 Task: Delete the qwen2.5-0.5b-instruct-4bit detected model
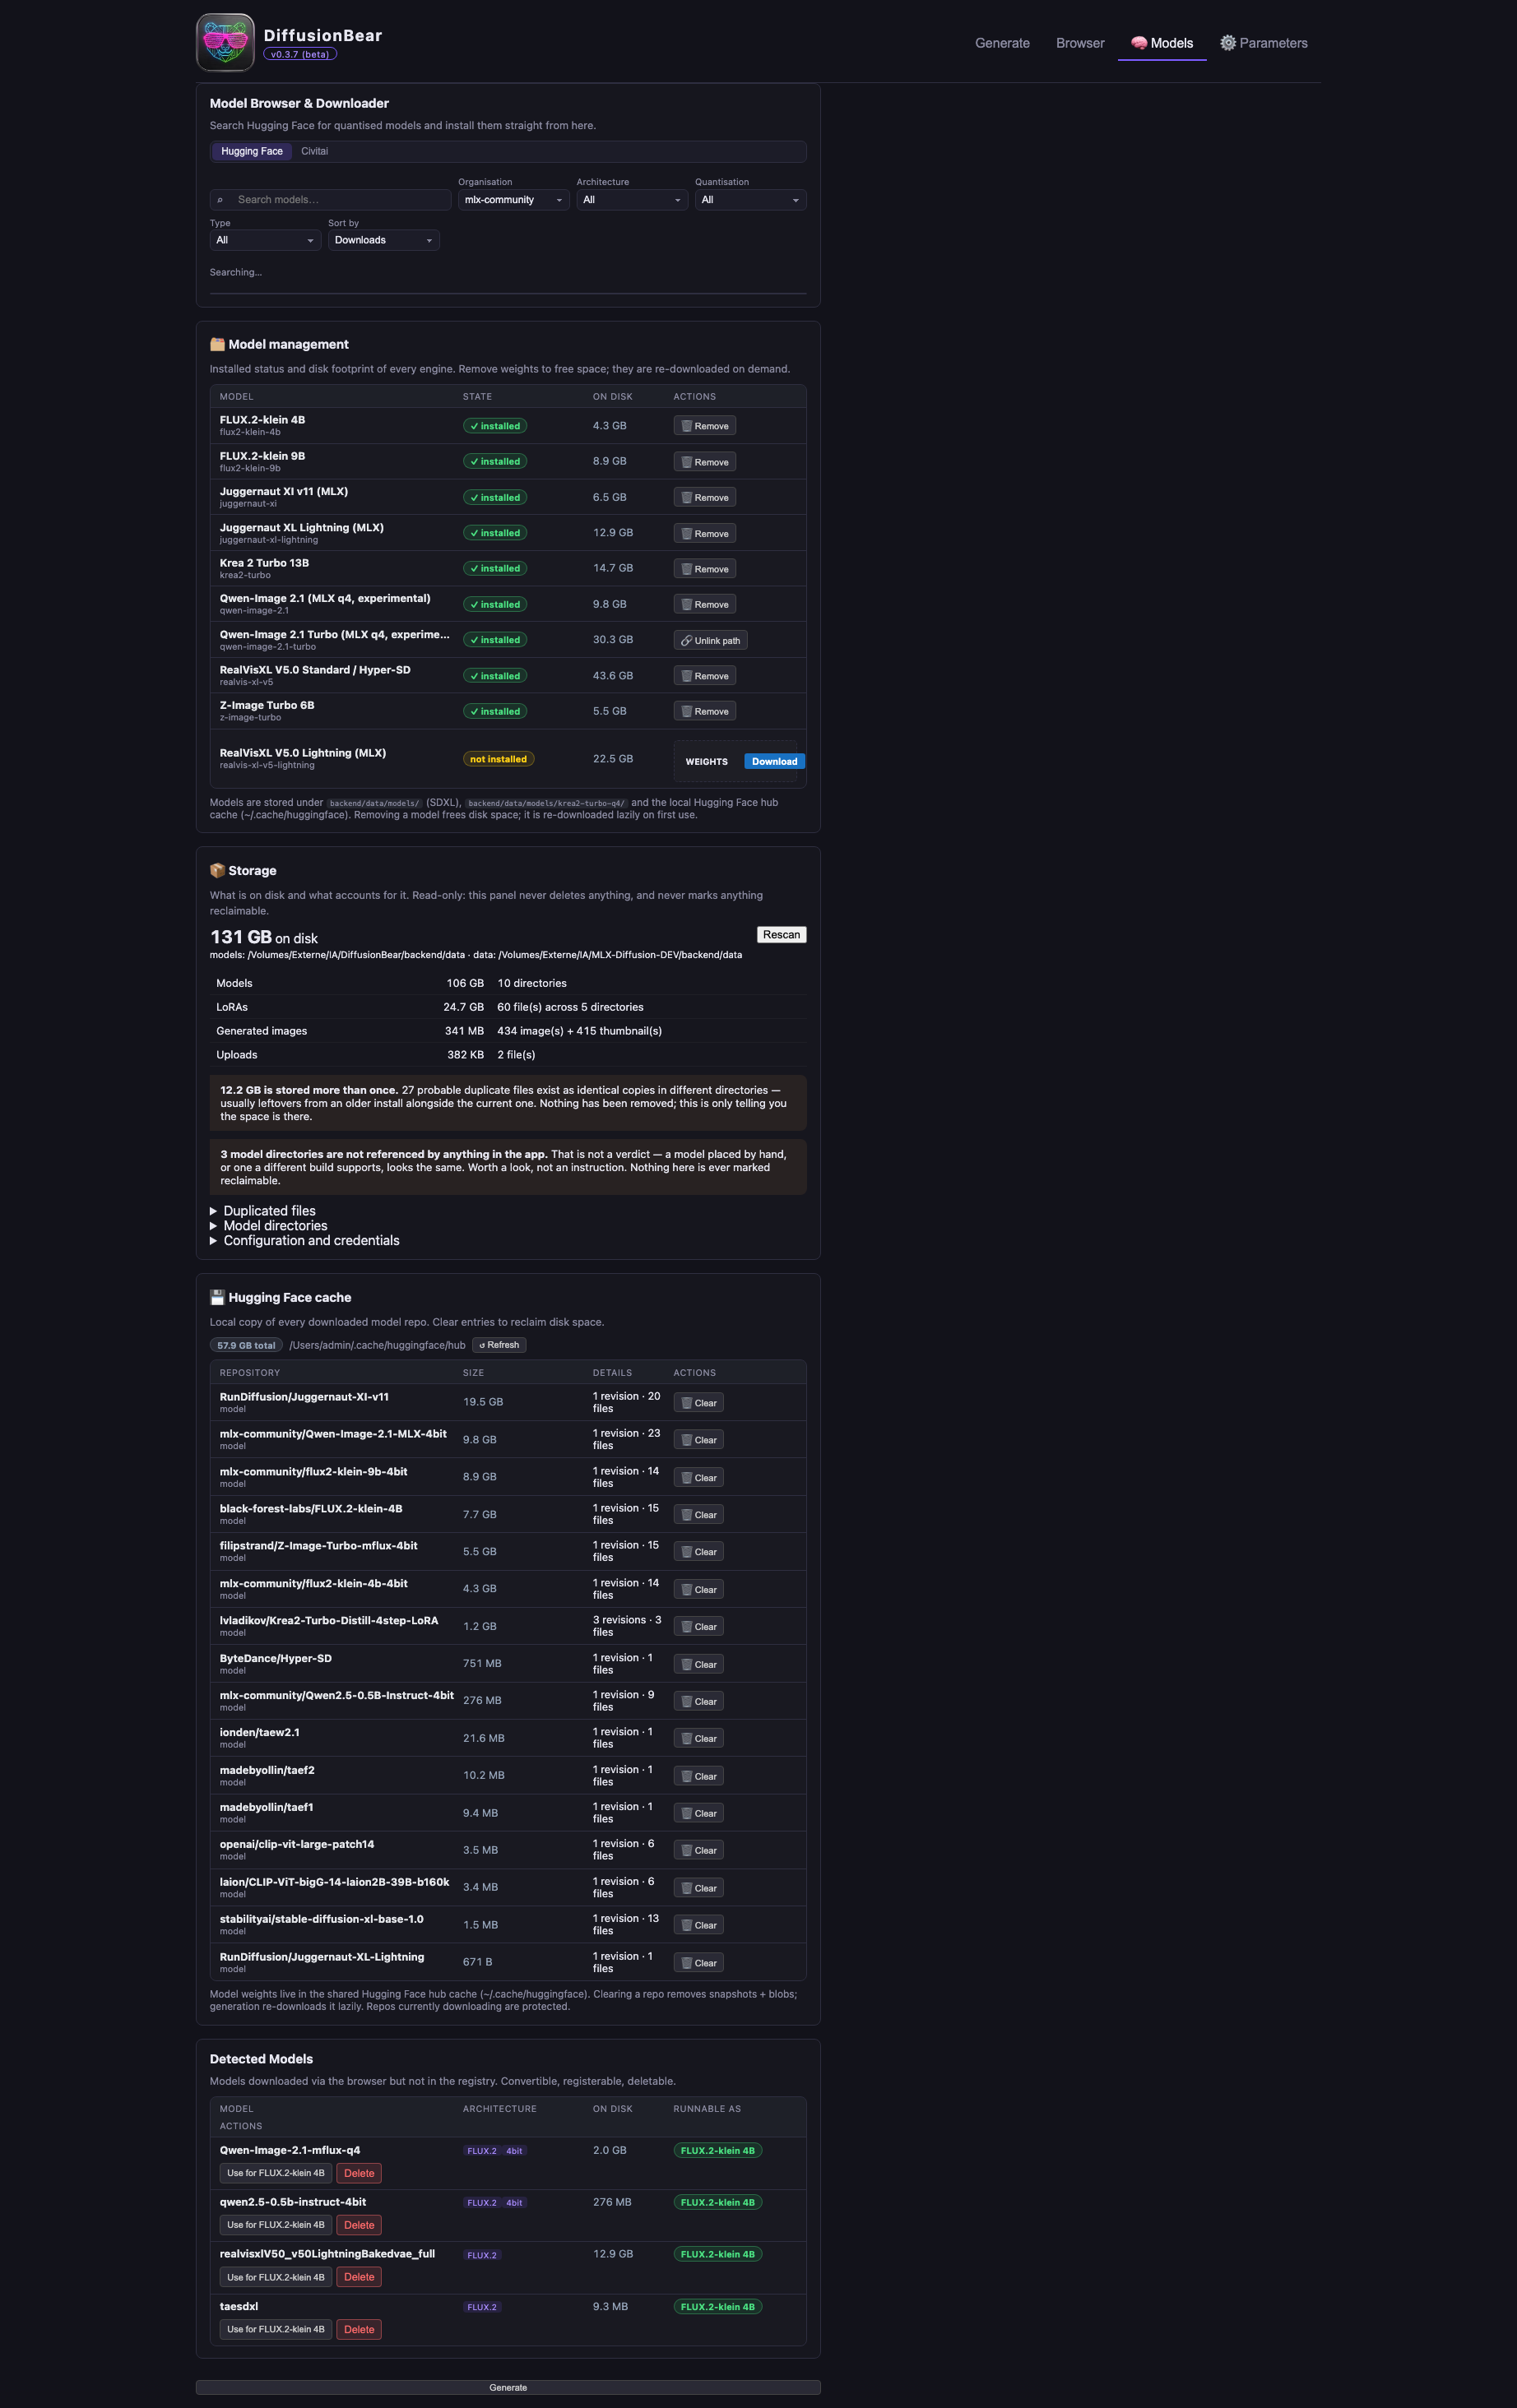point(359,2225)
